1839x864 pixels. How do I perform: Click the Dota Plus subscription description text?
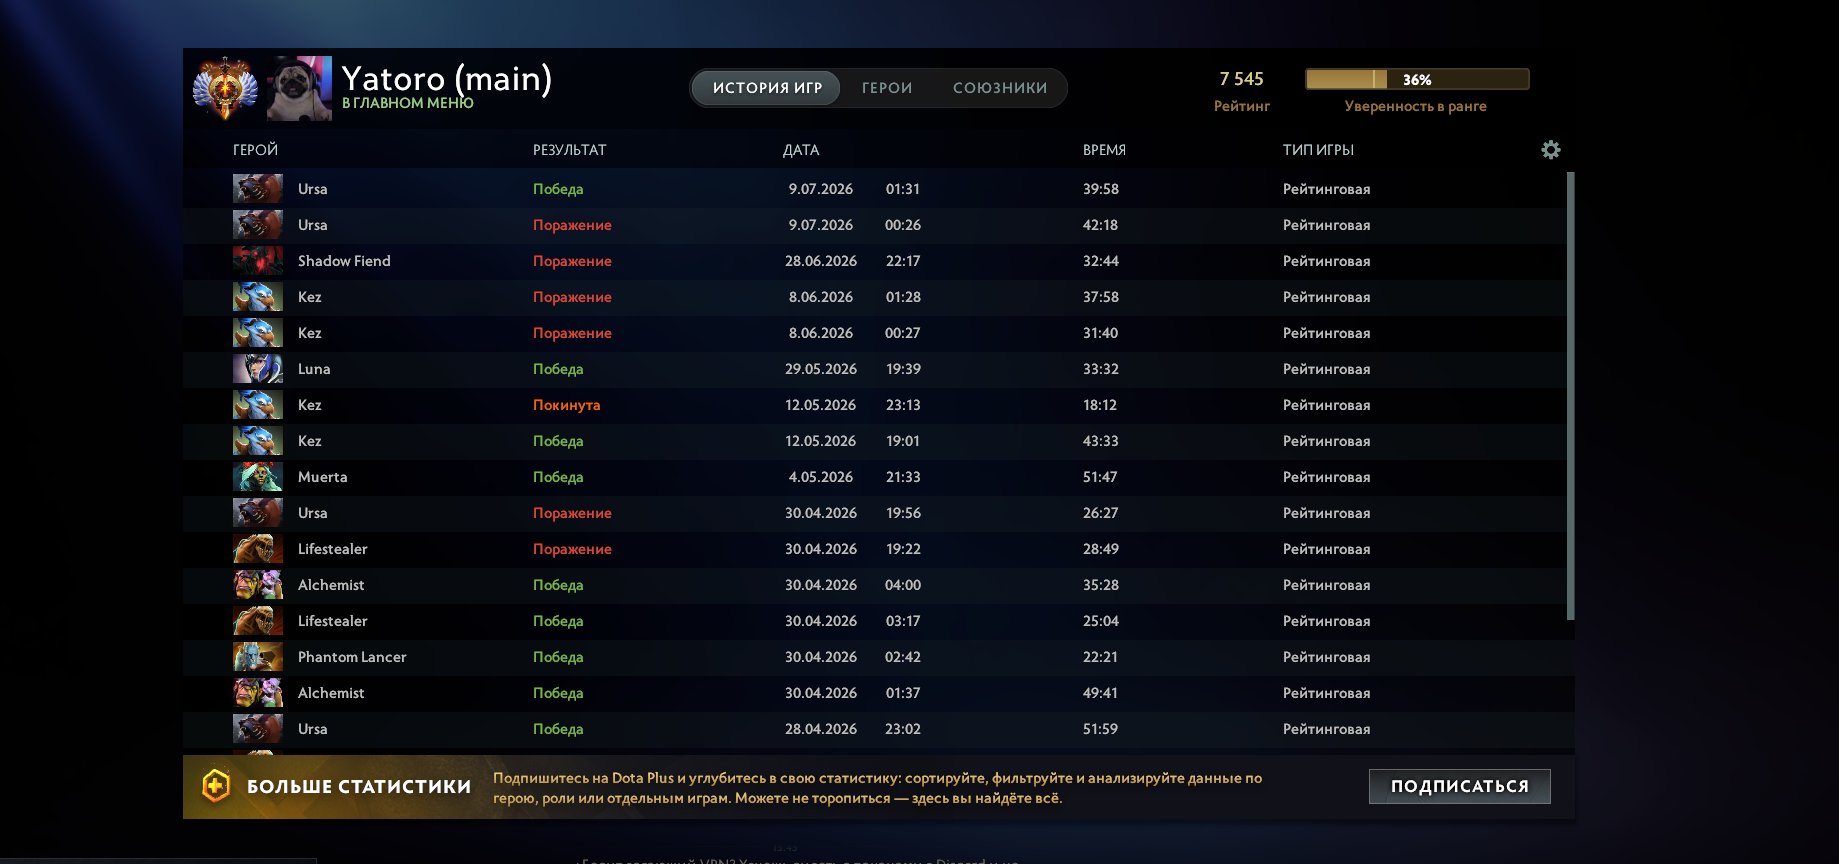point(877,788)
